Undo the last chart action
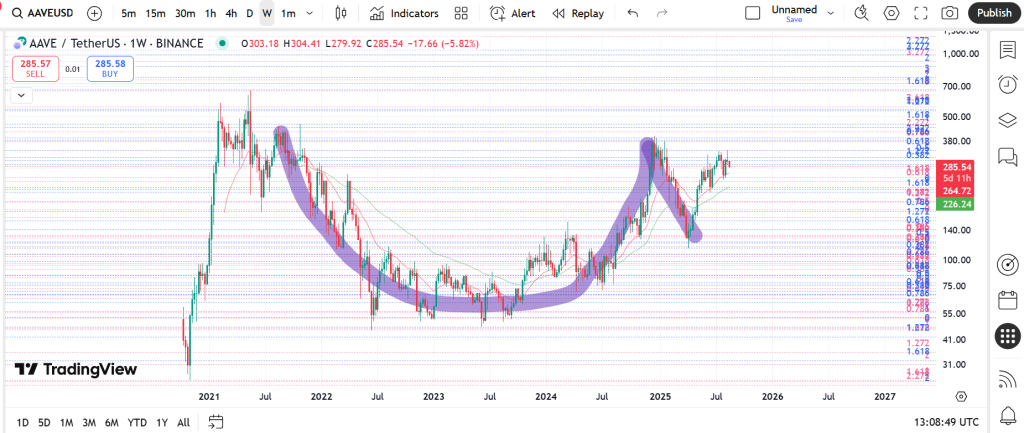 click(632, 13)
